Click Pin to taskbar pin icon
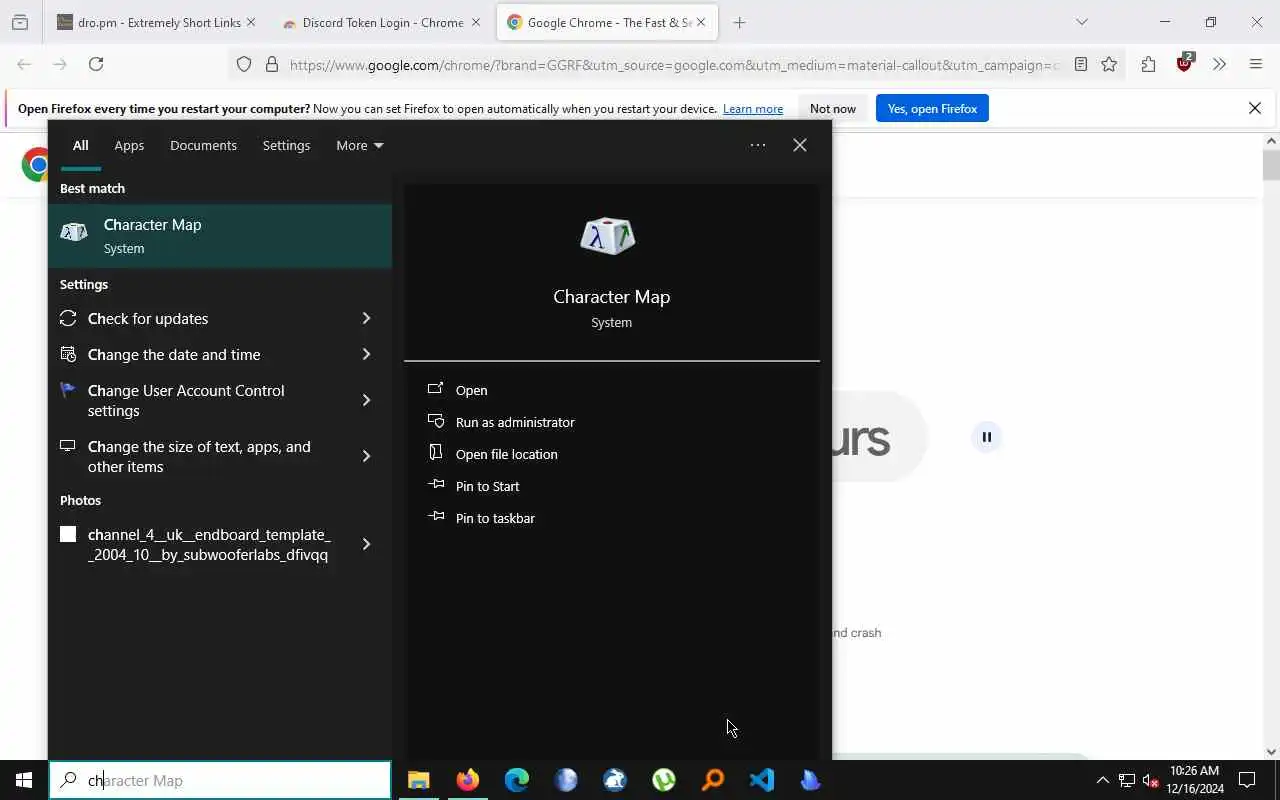This screenshot has width=1280, height=800. (435, 517)
